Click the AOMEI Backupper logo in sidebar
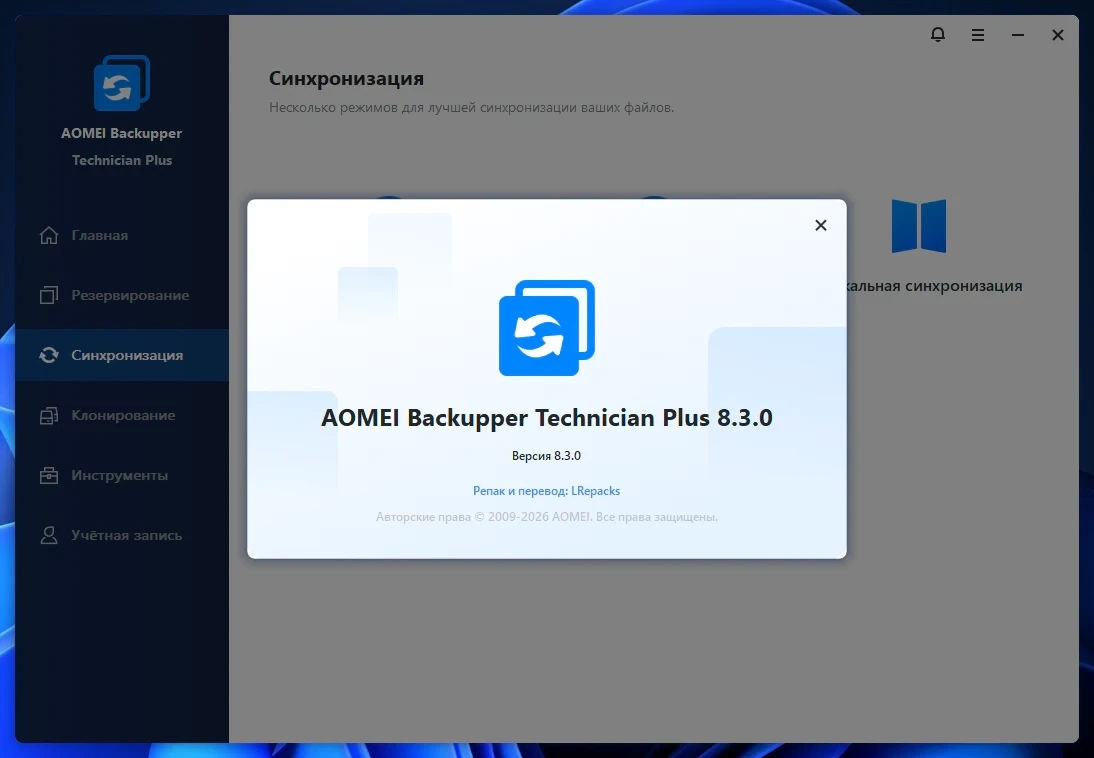This screenshot has height=758, width=1094. pyautogui.click(x=122, y=83)
